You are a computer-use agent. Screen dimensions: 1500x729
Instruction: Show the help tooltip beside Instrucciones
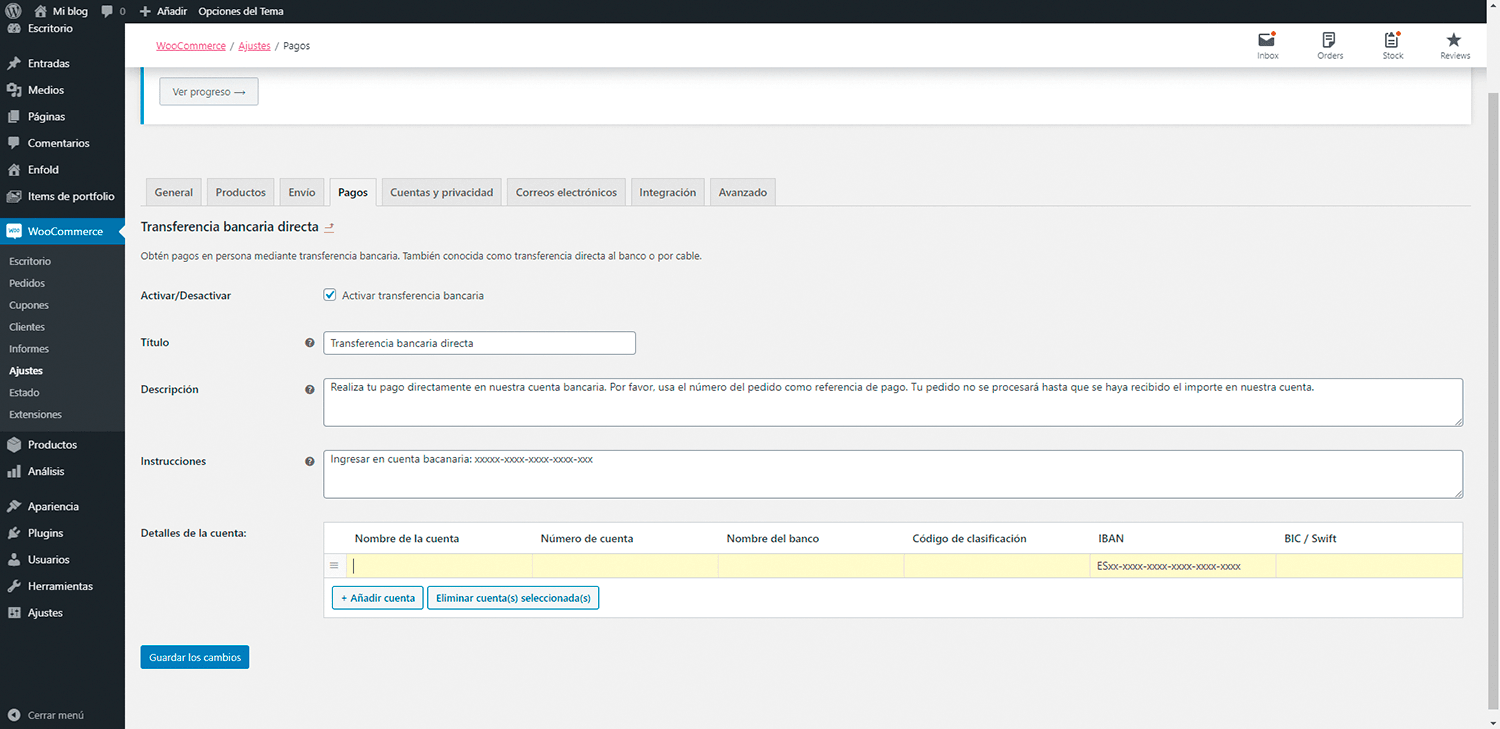tap(310, 461)
